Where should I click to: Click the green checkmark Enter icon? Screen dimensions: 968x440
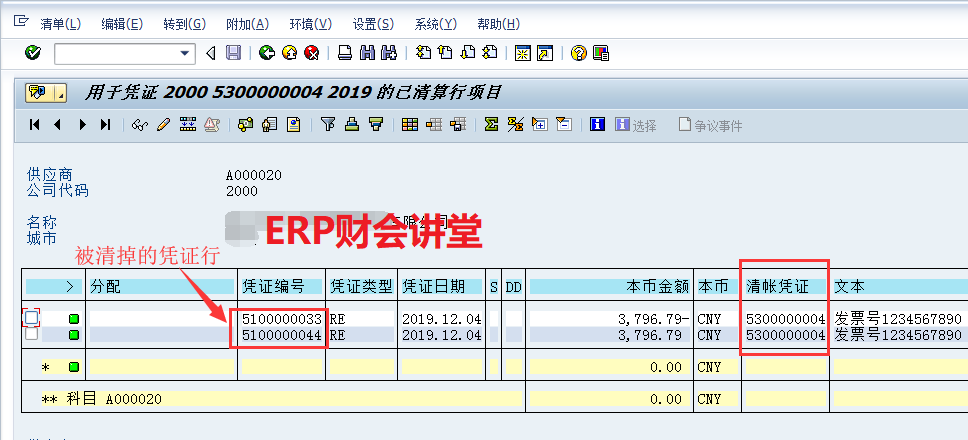(32, 53)
